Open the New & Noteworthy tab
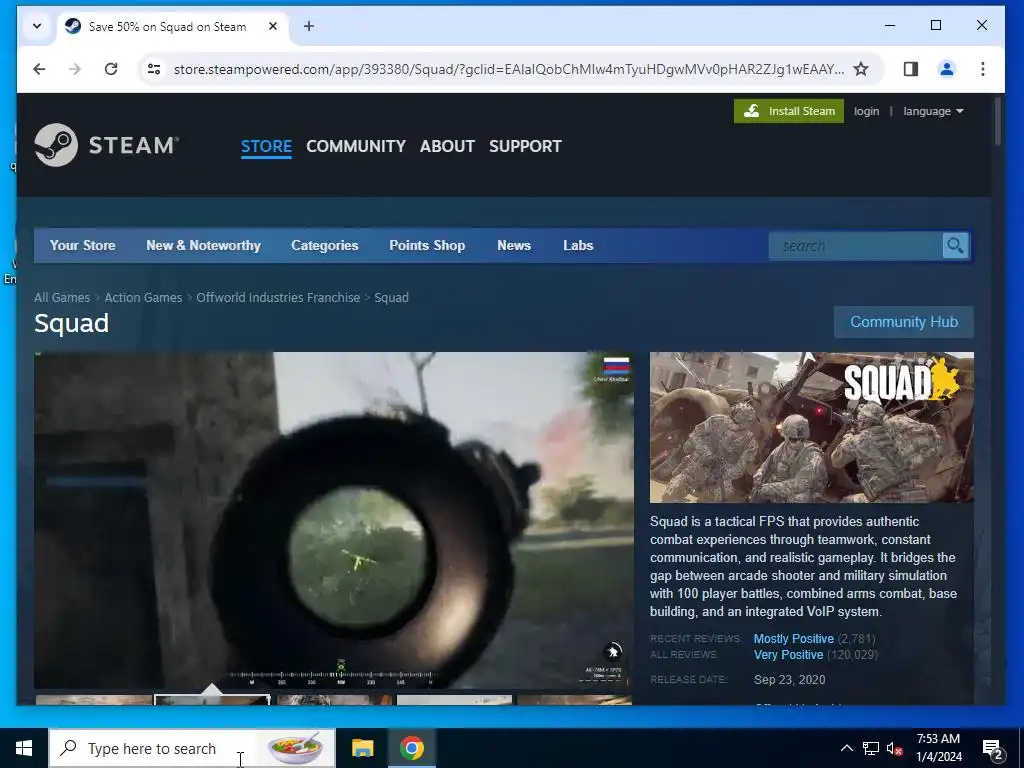 coord(203,246)
